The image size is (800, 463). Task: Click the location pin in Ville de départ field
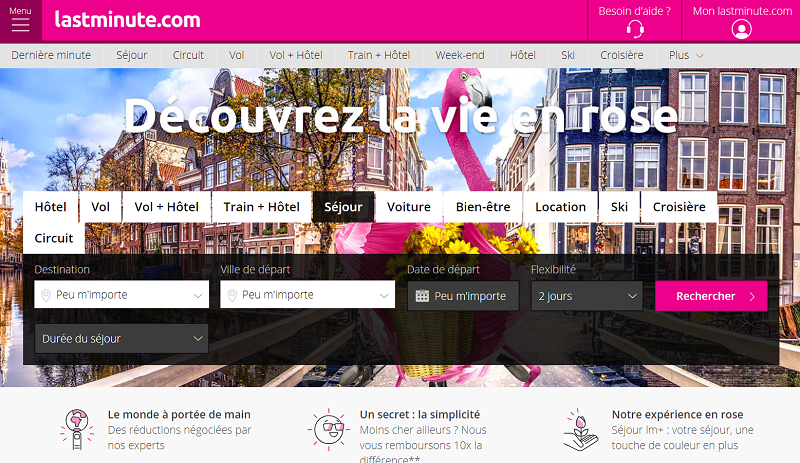[x=232, y=295]
